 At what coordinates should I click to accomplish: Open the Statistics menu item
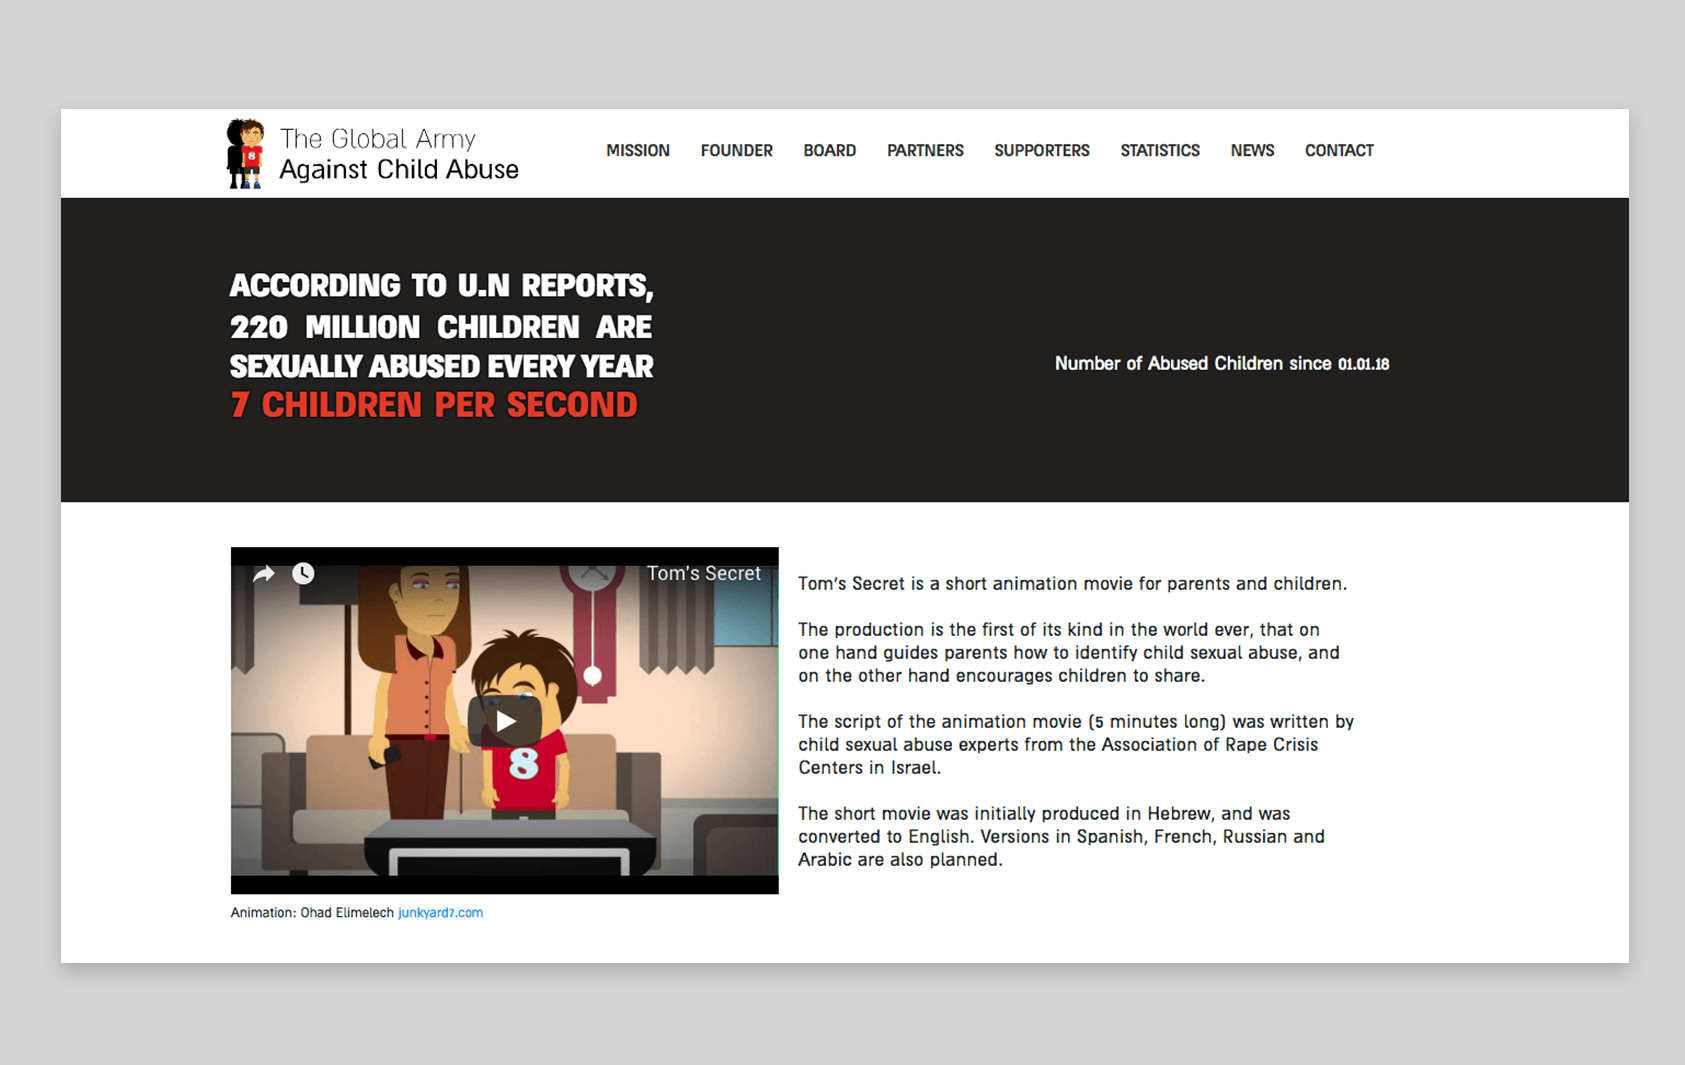pos(1160,151)
